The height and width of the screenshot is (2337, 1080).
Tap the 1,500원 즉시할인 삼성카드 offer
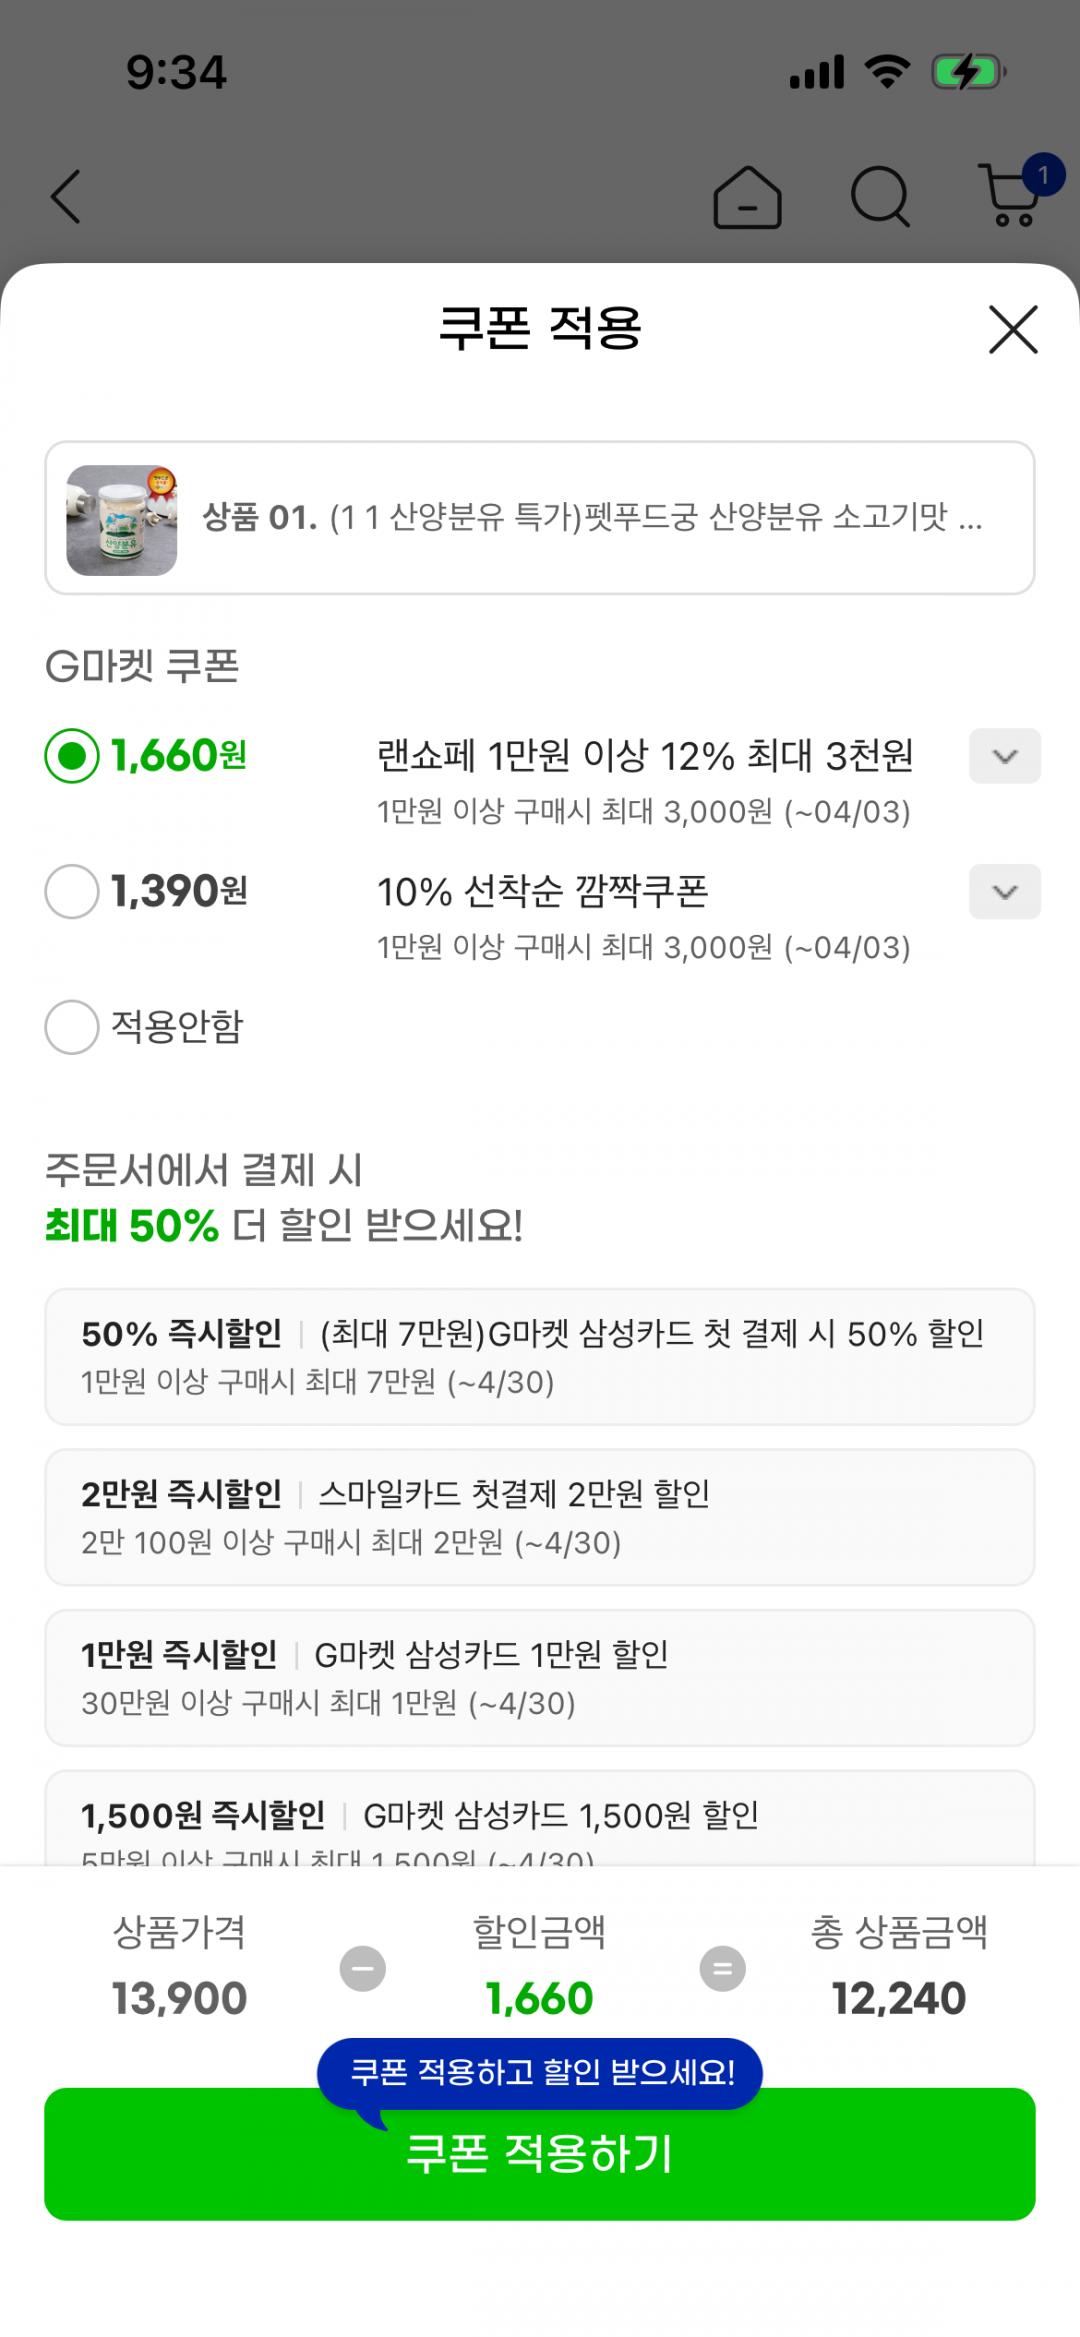pyautogui.click(x=540, y=1820)
